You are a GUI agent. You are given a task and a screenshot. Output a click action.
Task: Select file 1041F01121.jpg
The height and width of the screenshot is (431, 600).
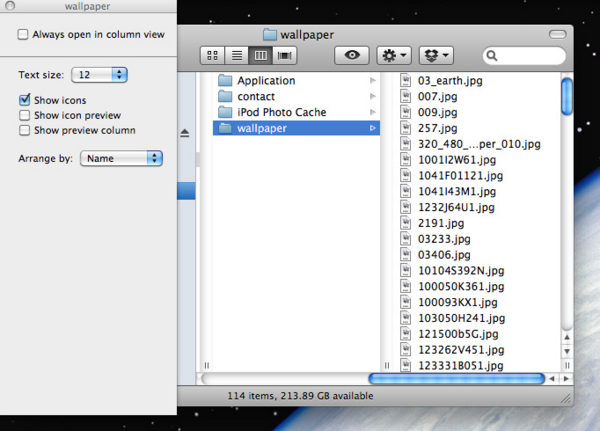(460, 176)
